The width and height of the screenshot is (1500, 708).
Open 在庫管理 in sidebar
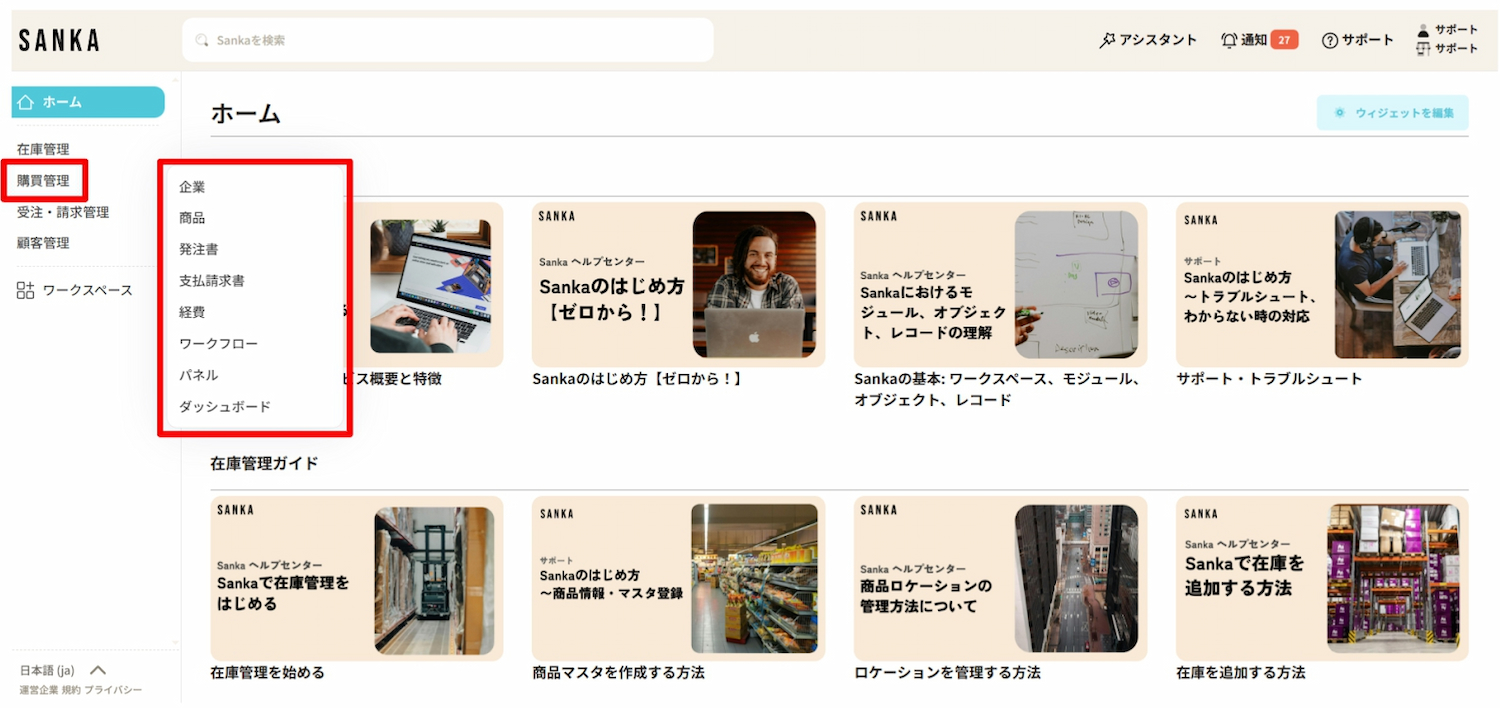(x=43, y=149)
